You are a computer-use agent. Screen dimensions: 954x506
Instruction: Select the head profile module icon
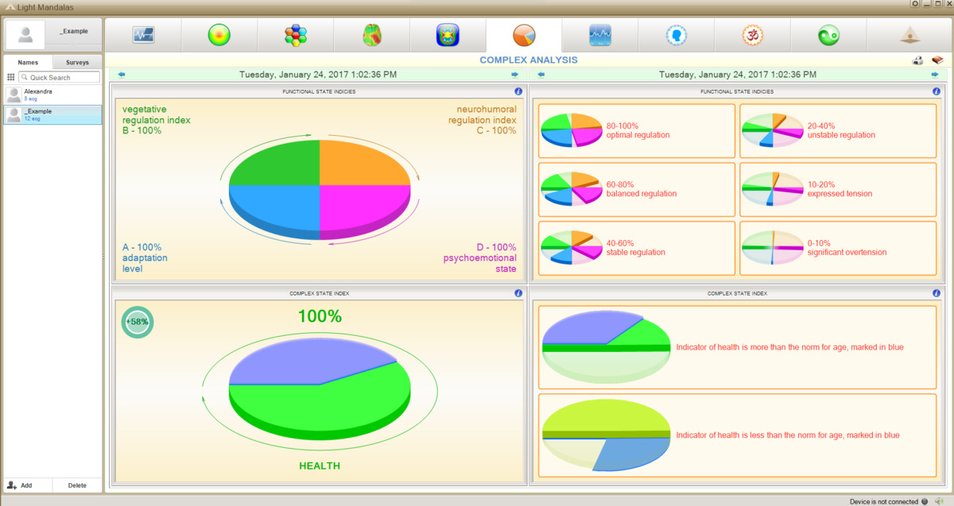(x=676, y=36)
